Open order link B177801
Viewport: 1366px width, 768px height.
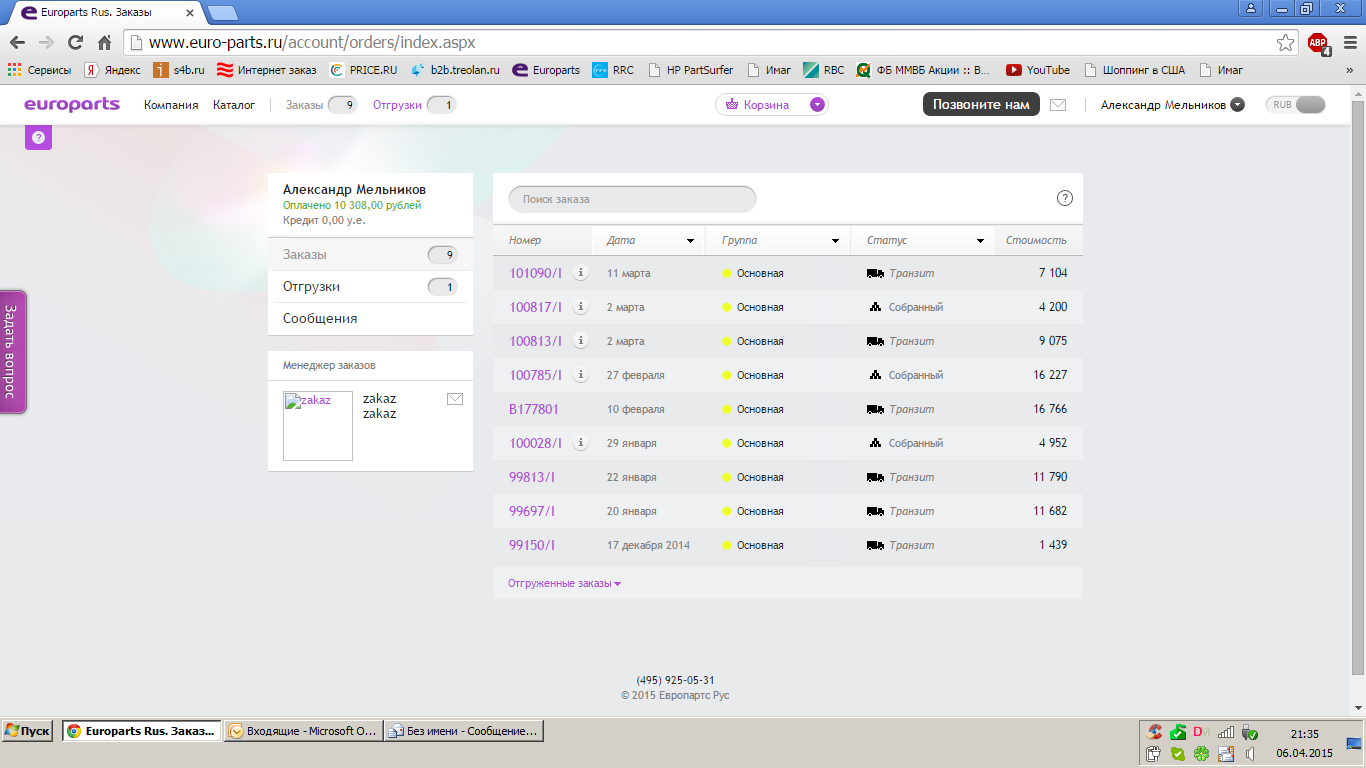(x=533, y=409)
